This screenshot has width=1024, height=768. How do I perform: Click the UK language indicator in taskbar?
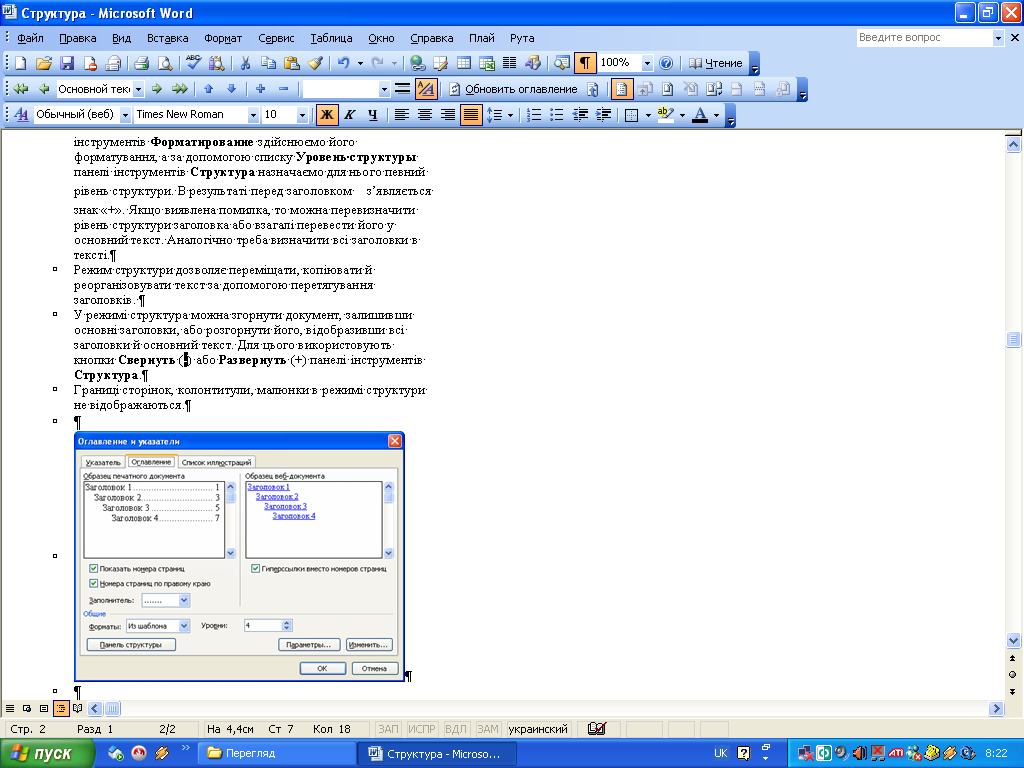(720, 753)
